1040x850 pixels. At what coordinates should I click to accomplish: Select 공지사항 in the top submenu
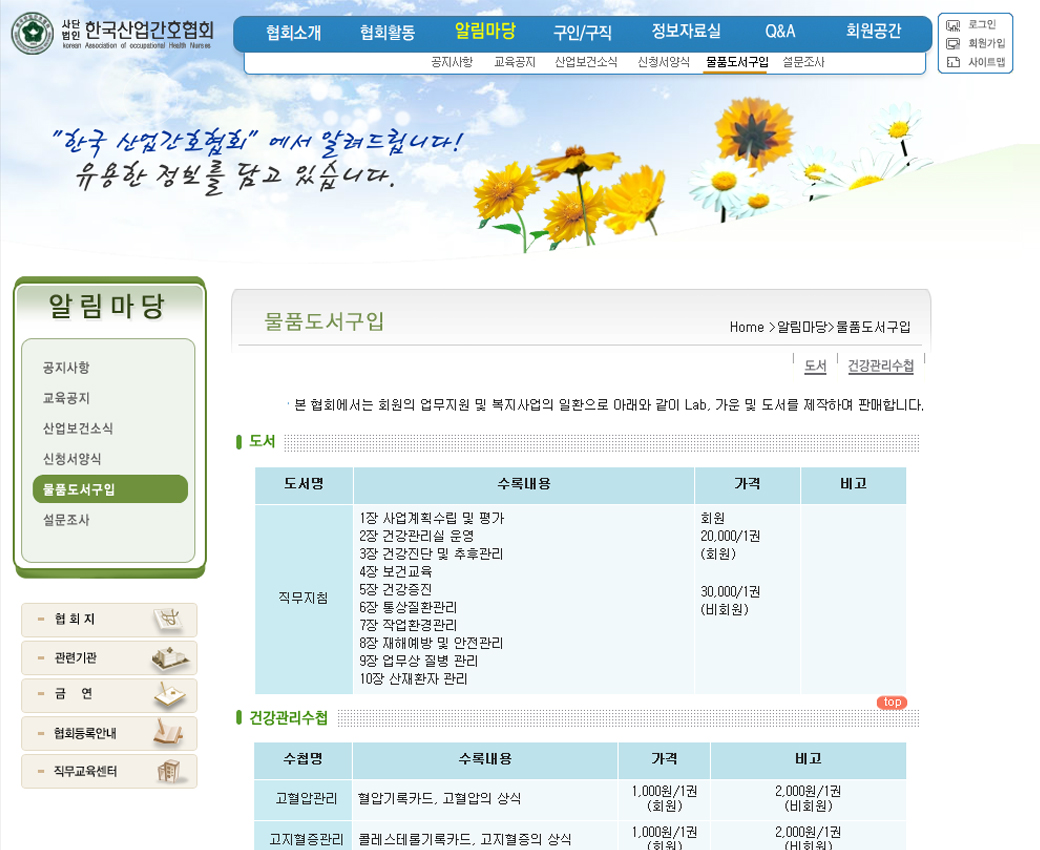click(x=452, y=62)
